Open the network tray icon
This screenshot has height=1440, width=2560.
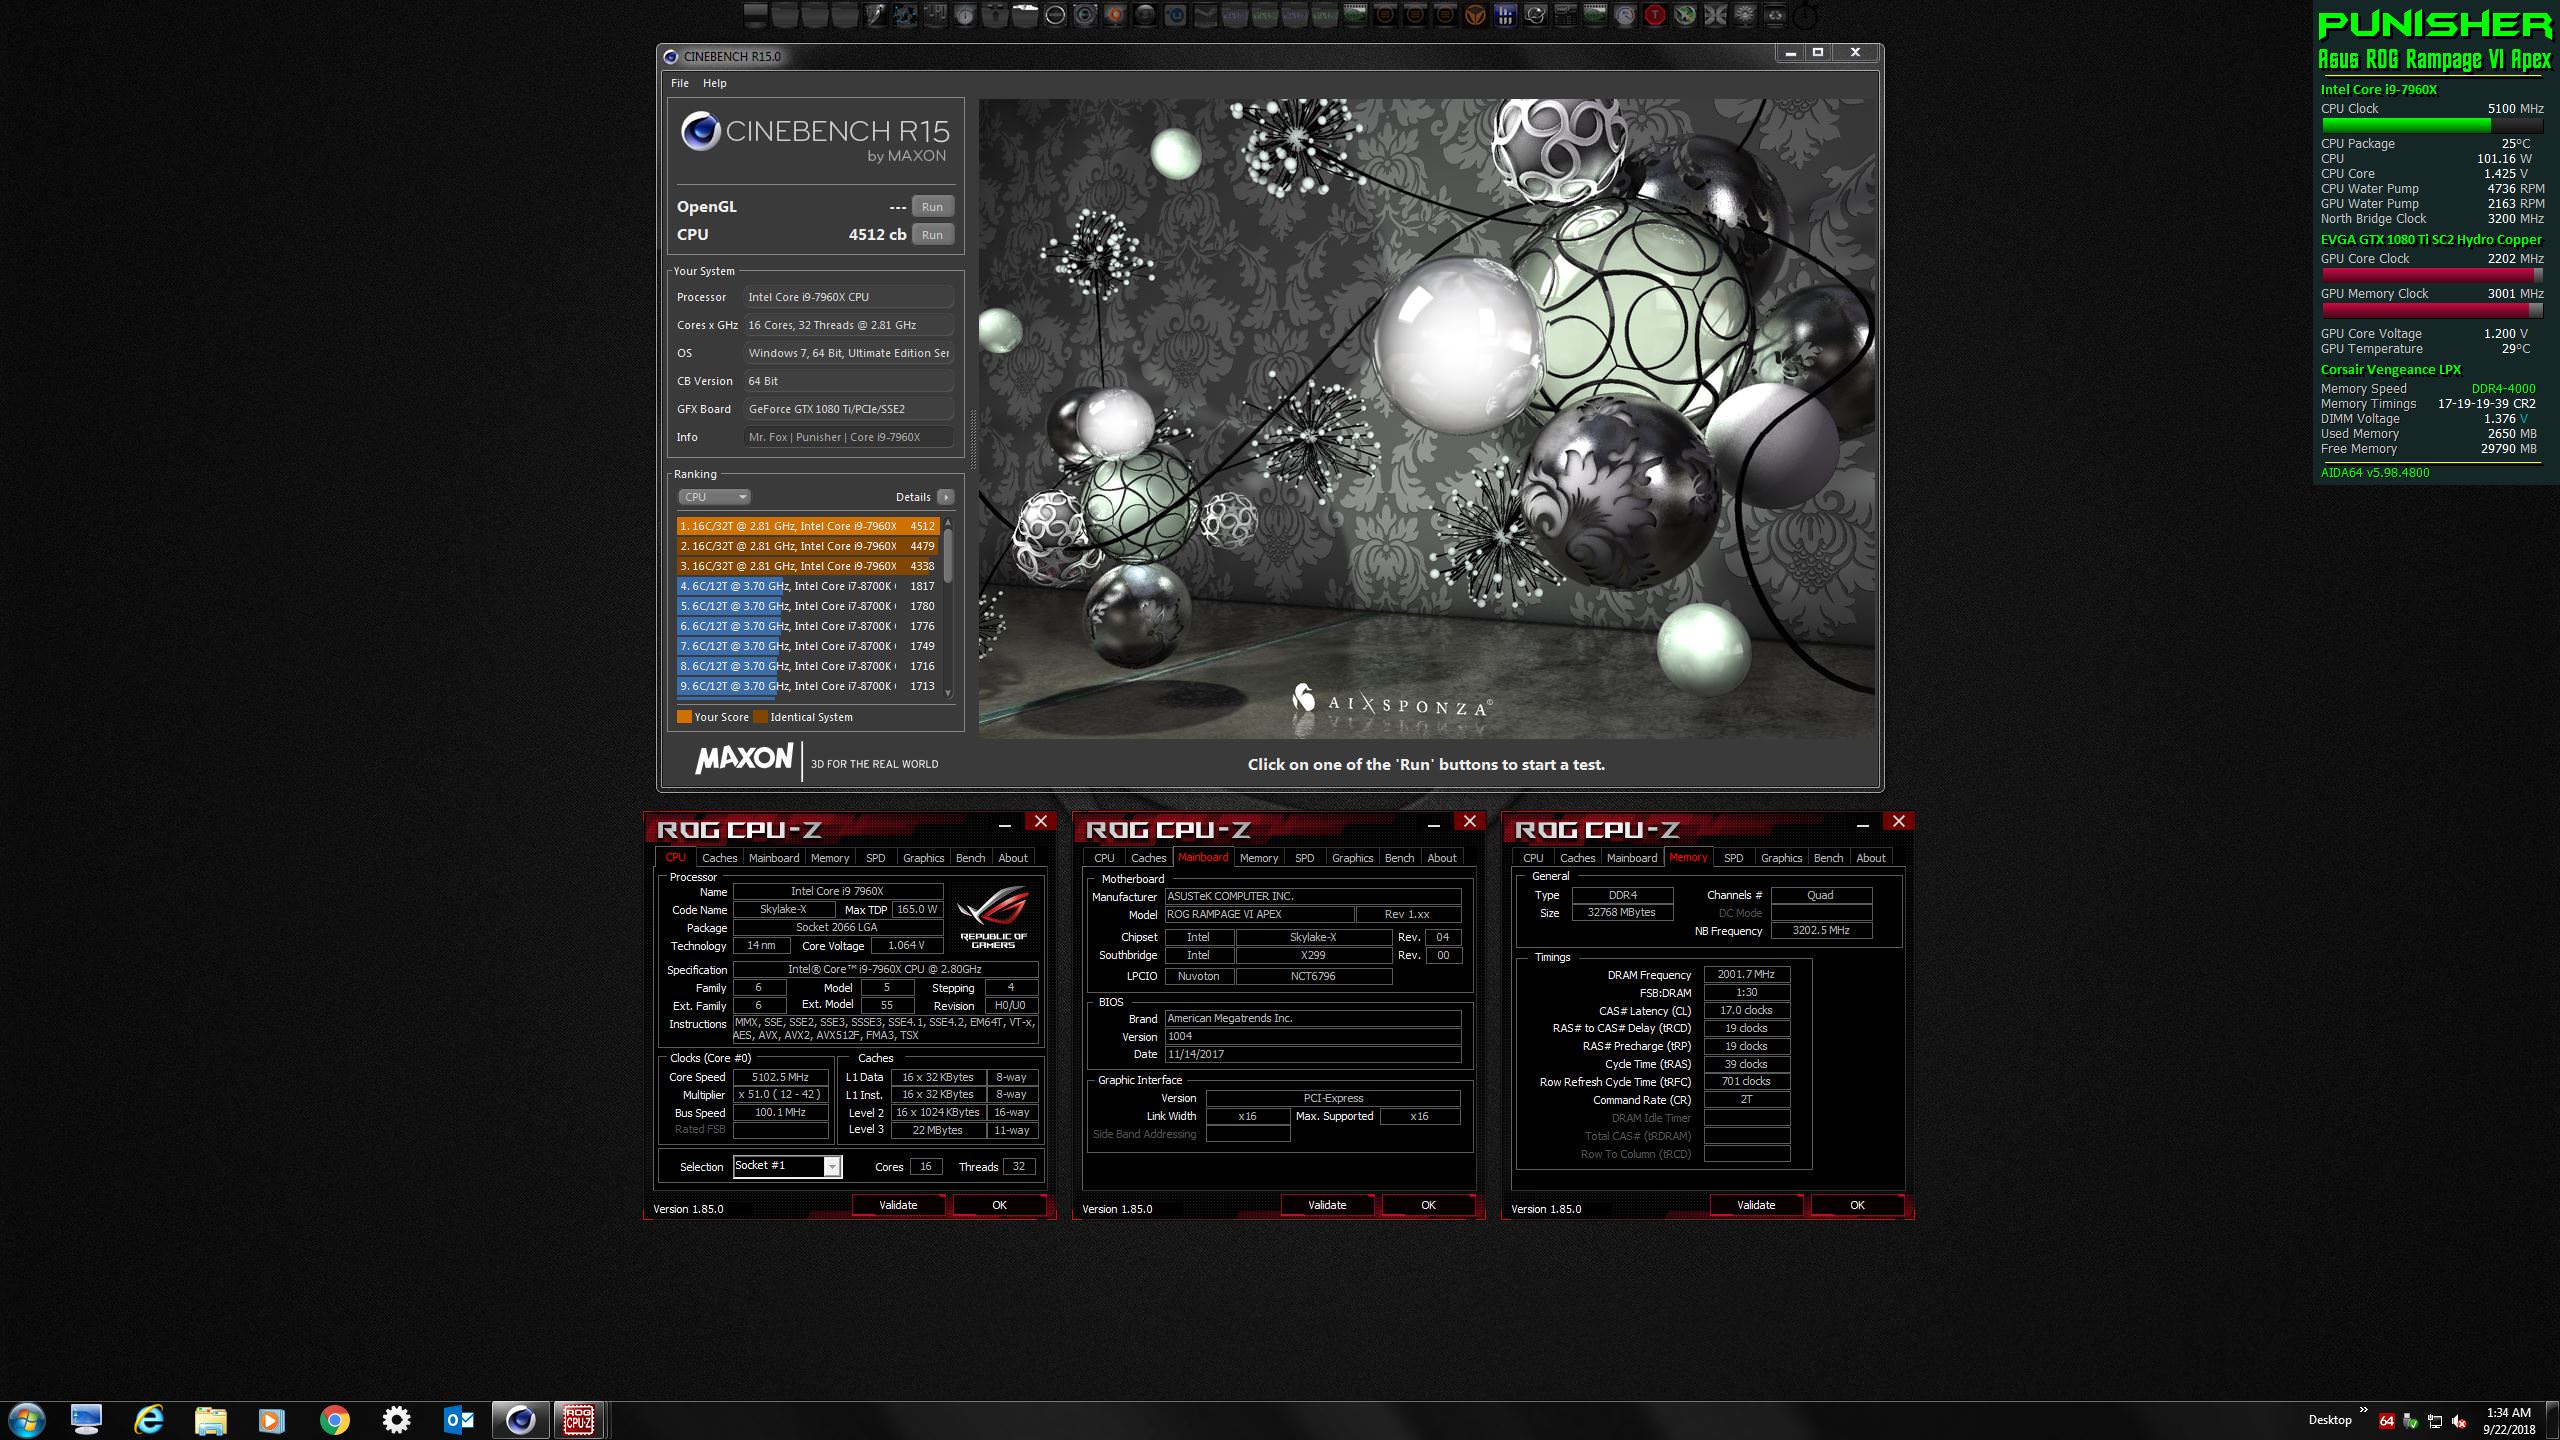pyautogui.click(x=2435, y=1421)
